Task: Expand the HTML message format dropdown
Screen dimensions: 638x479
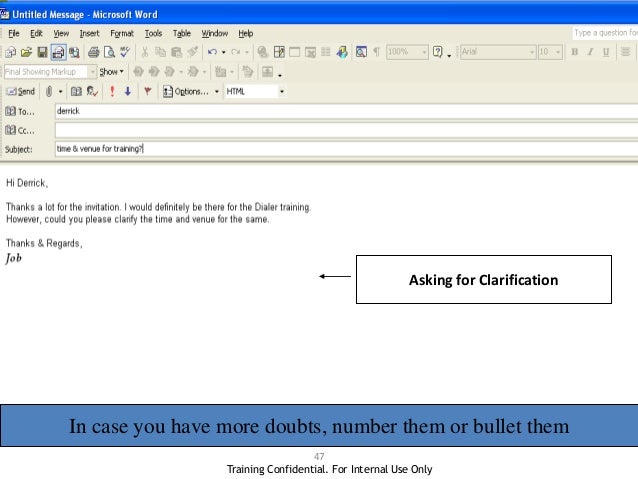Action: coord(282,91)
